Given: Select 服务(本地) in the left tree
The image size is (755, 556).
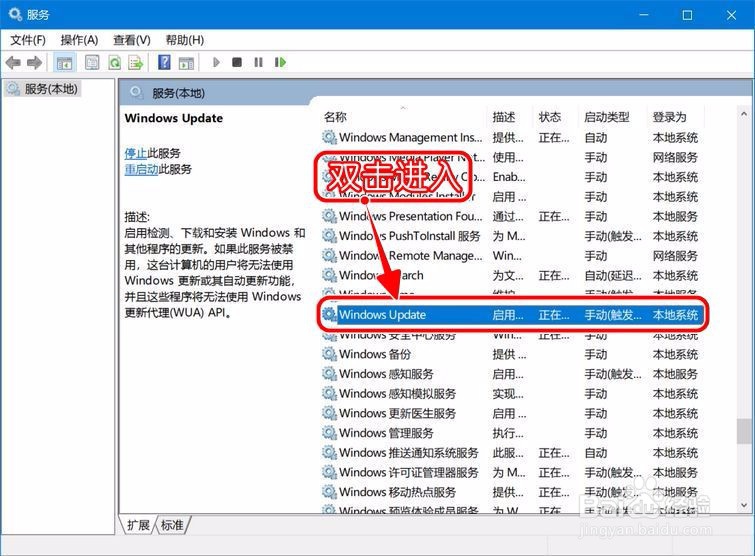Looking at the screenshot, I should (42, 89).
